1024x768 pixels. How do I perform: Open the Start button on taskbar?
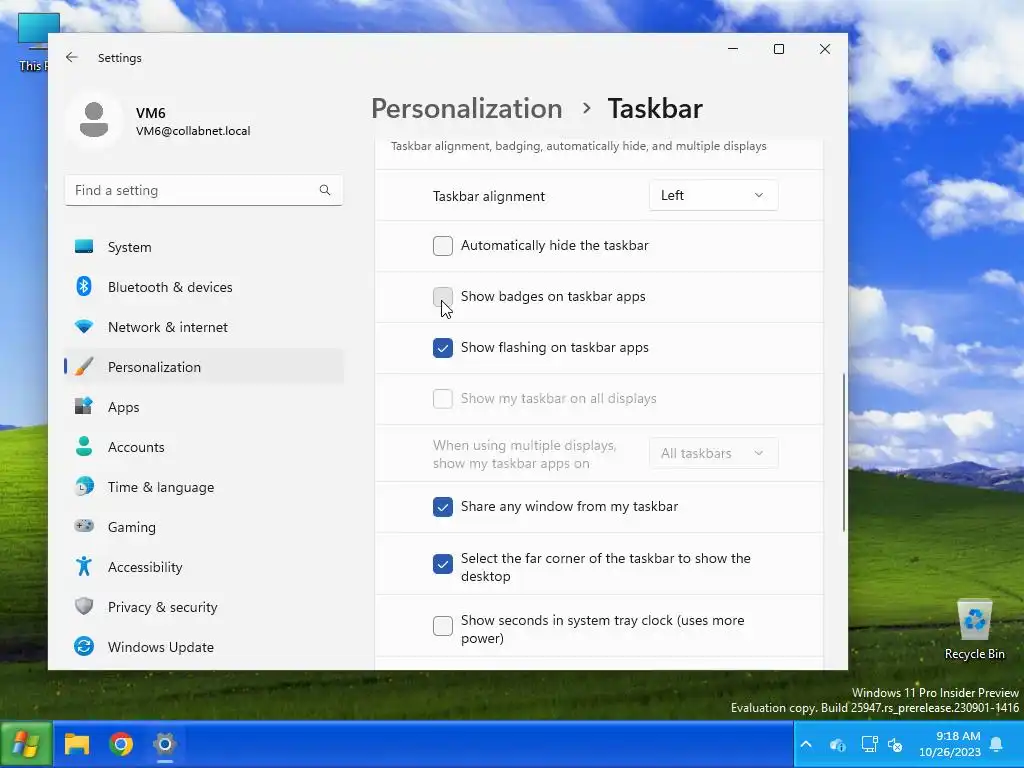(26, 744)
